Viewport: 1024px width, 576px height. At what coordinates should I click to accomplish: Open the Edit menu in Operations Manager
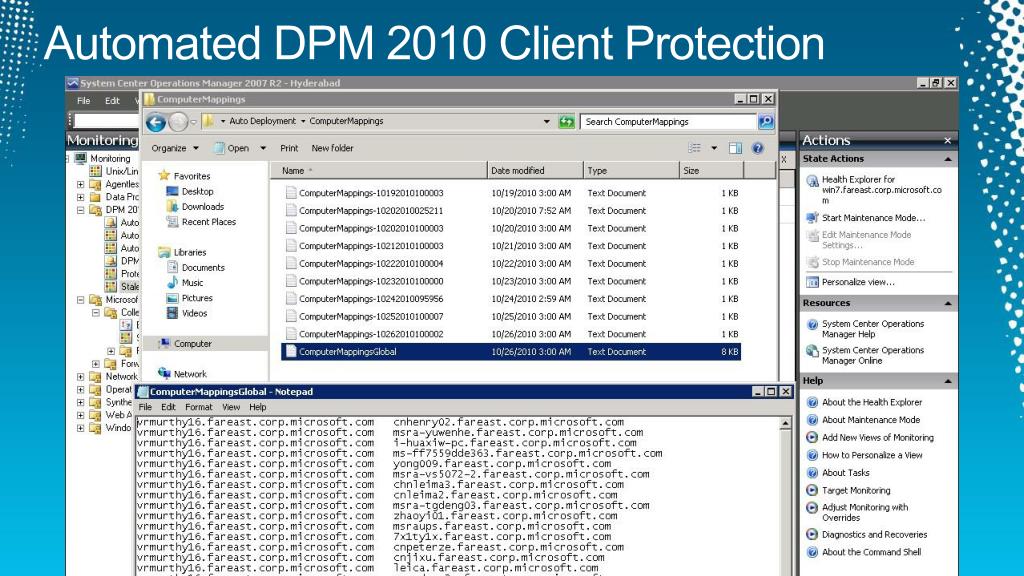click(x=112, y=101)
